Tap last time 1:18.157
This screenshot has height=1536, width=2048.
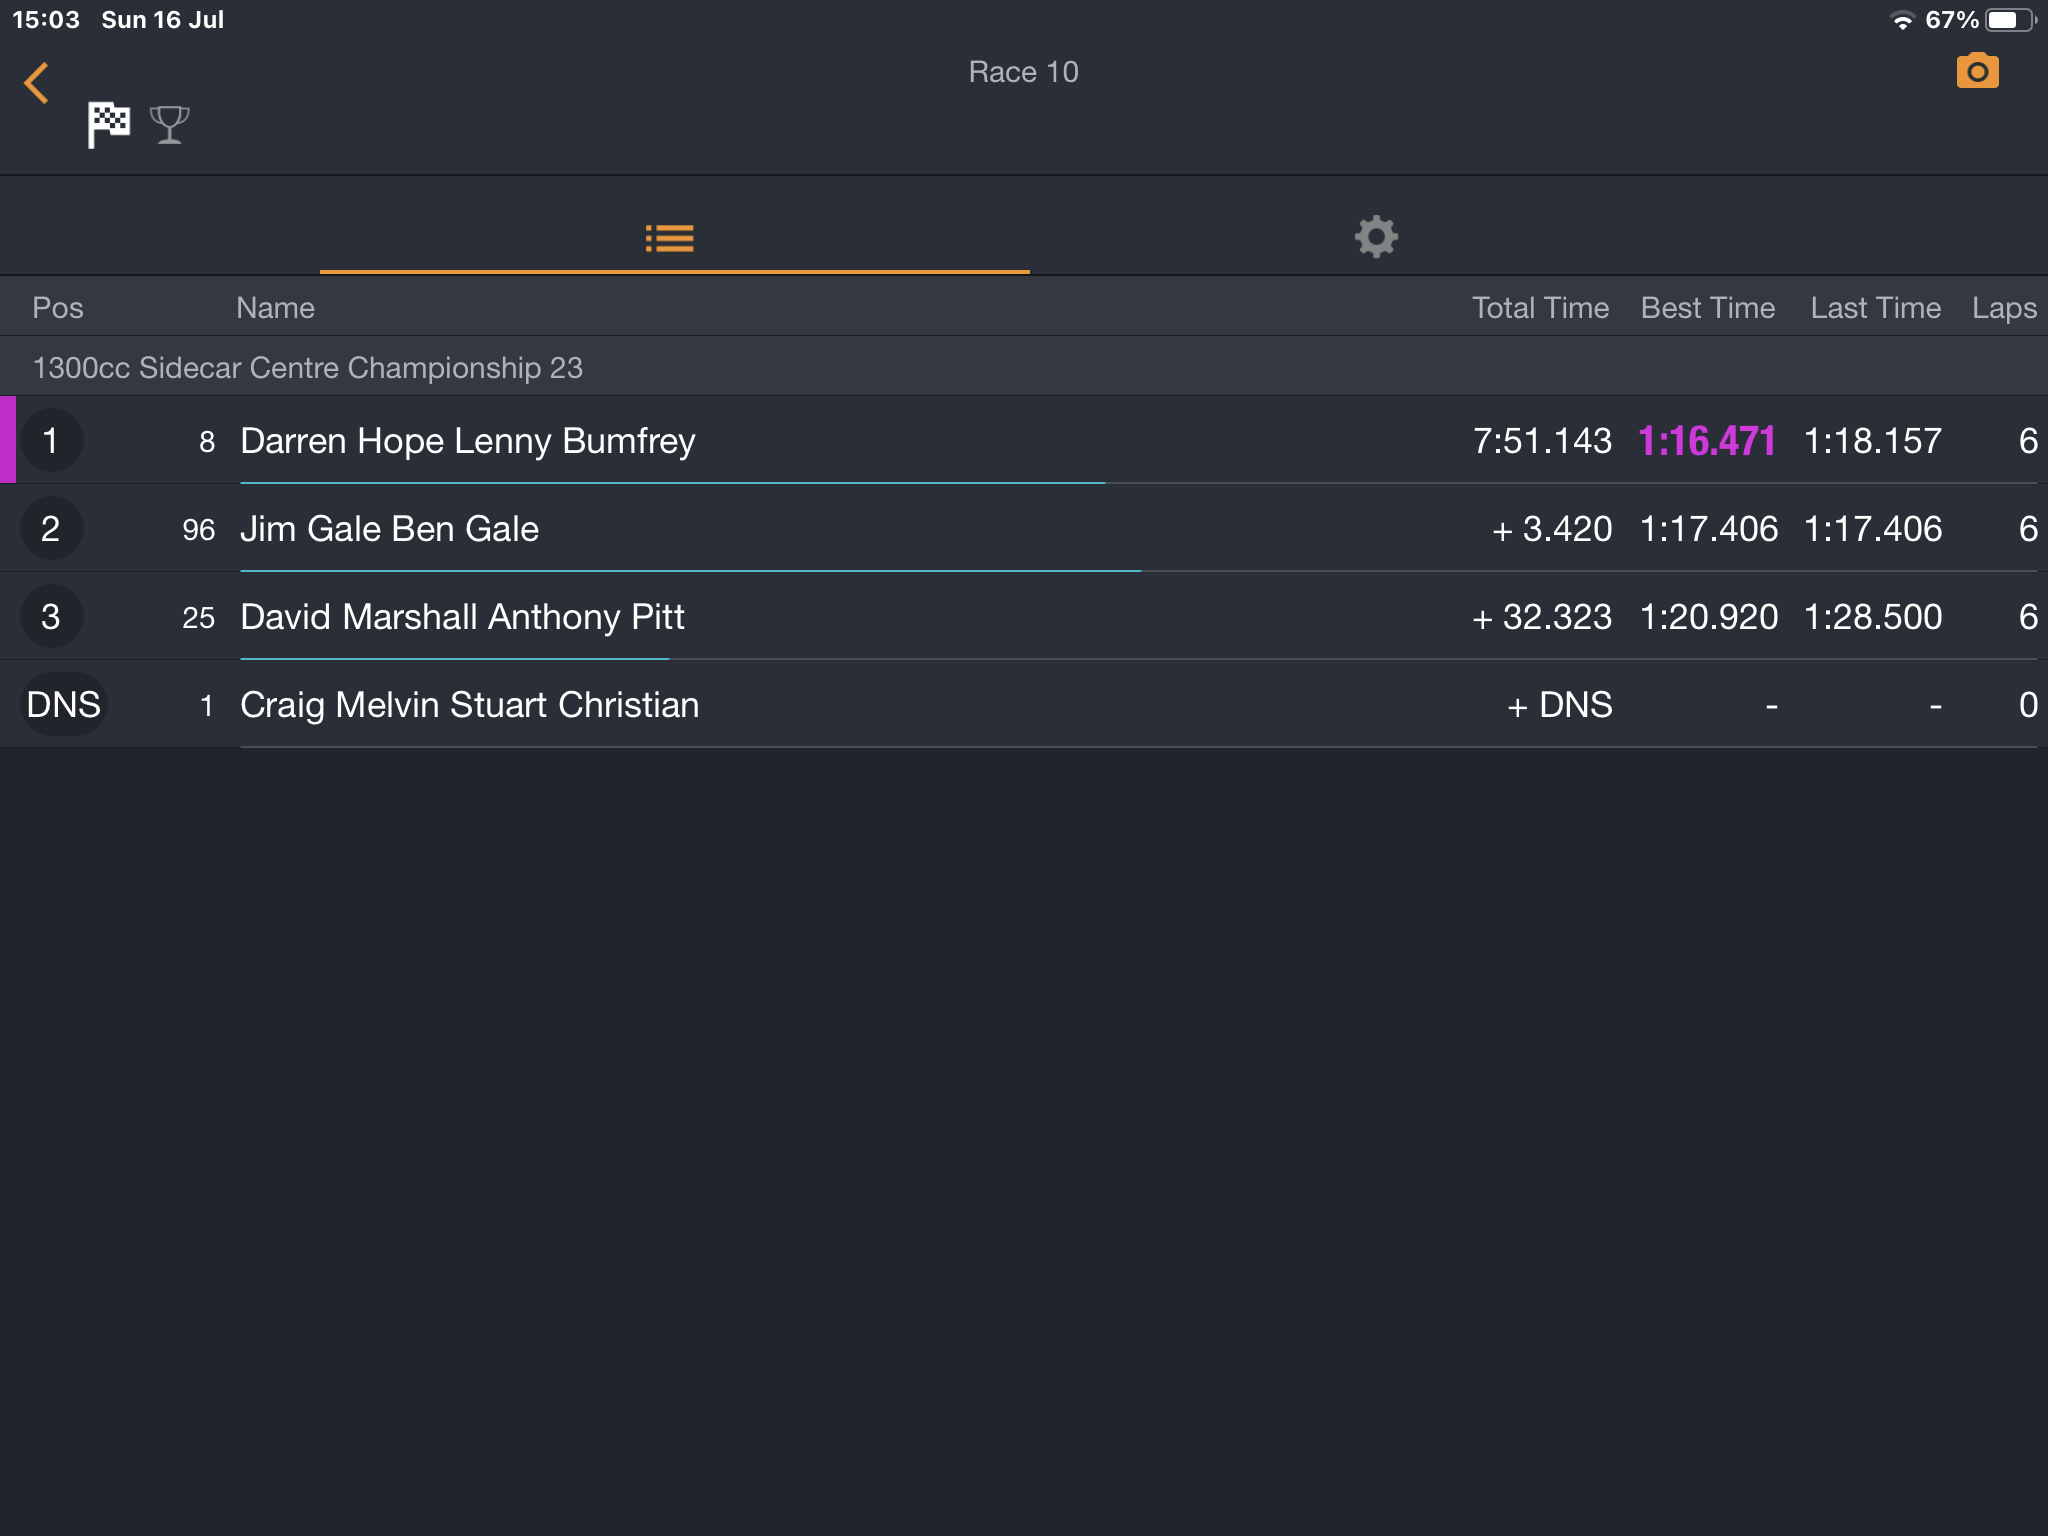coord(1873,441)
